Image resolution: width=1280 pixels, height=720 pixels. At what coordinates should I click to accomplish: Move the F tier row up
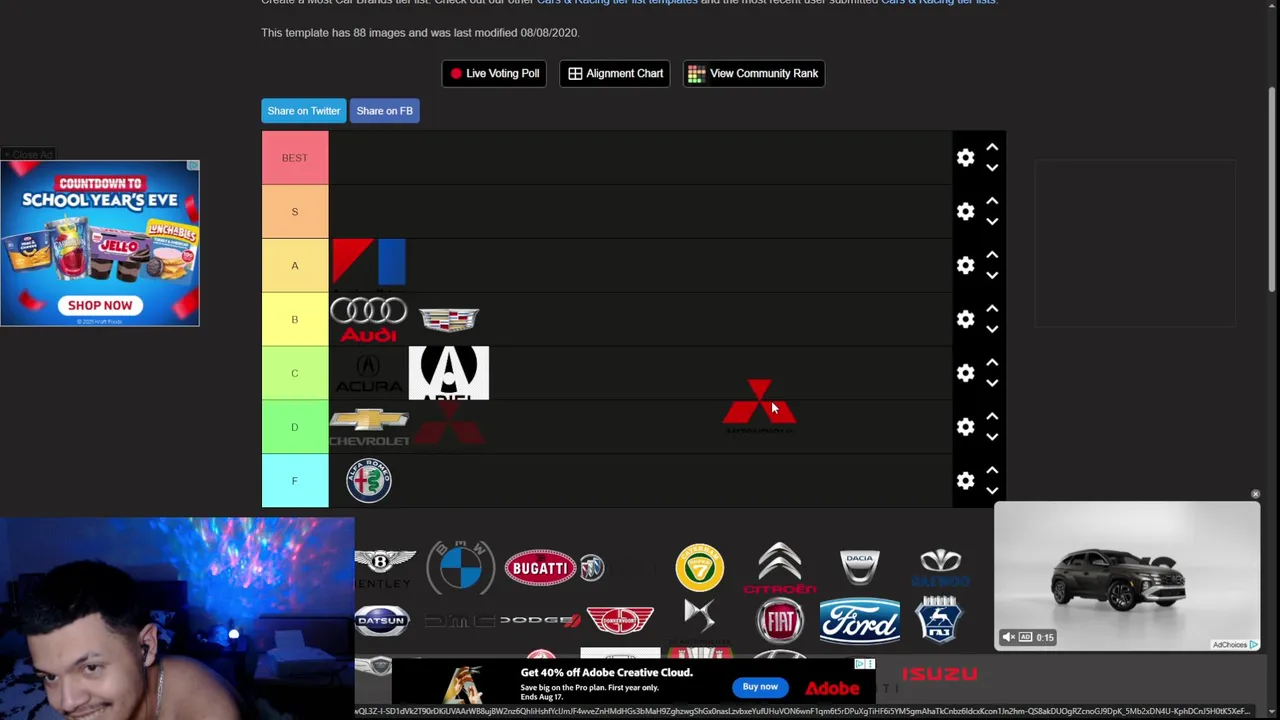click(992, 471)
